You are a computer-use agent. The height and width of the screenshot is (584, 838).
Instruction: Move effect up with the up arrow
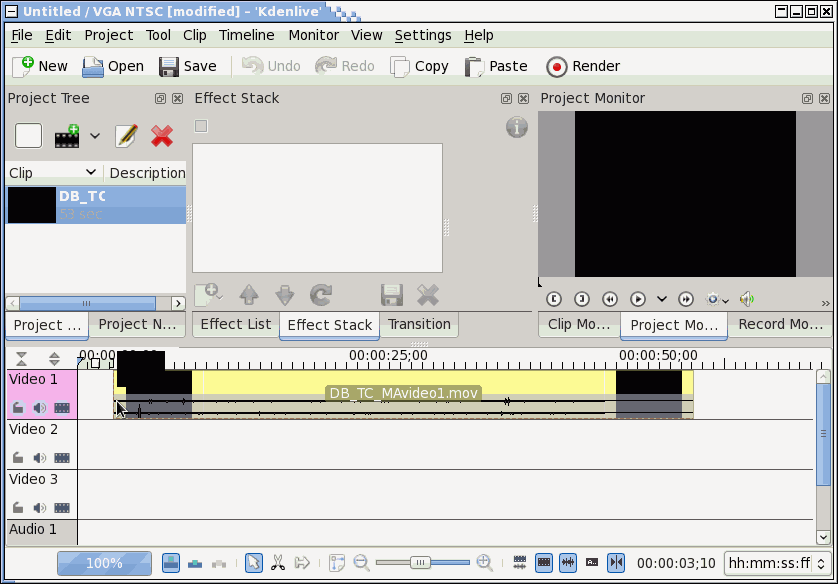tap(249, 295)
